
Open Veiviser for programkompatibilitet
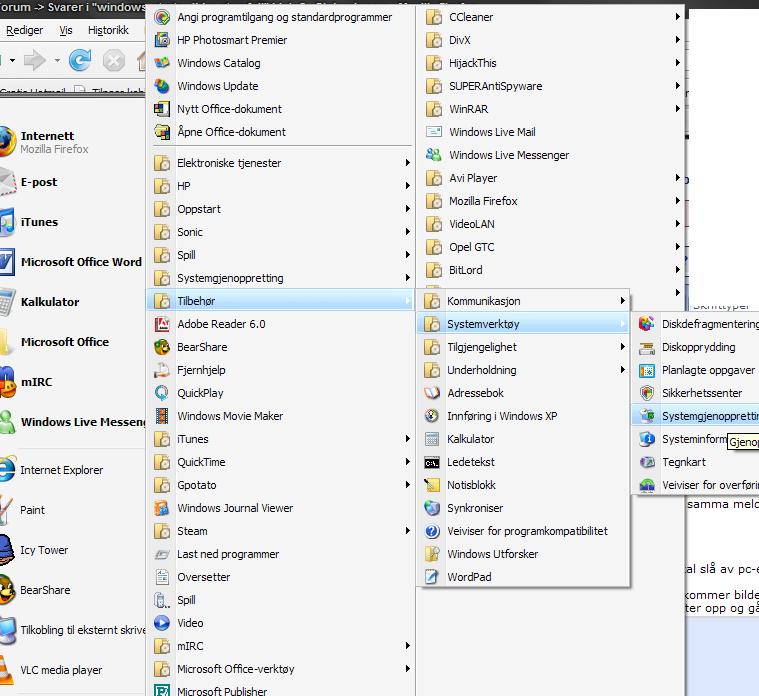click(x=525, y=531)
